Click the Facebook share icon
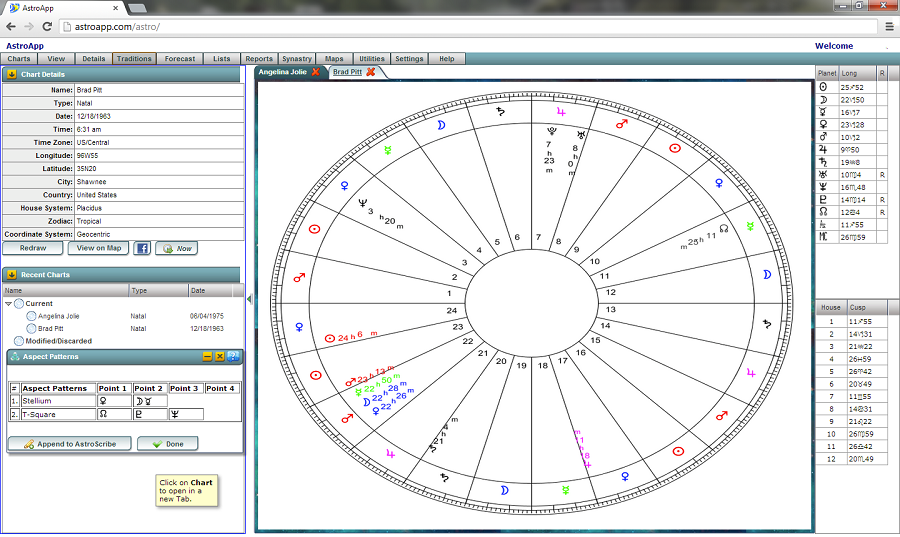The image size is (900, 537). pos(142,248)
